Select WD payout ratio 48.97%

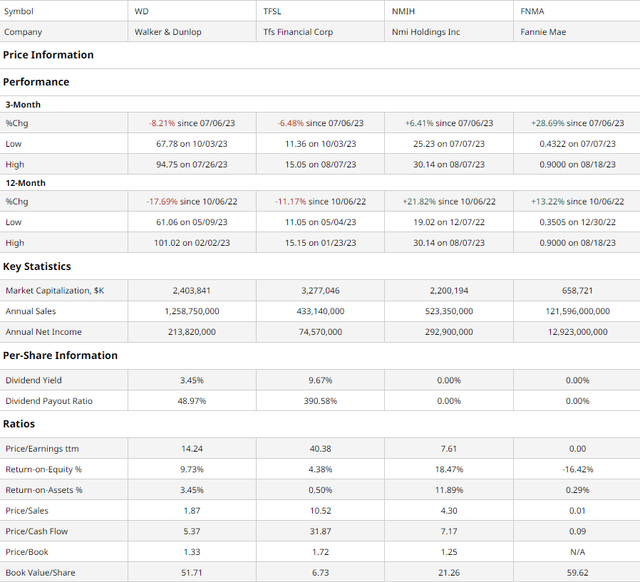pos(192,401)
